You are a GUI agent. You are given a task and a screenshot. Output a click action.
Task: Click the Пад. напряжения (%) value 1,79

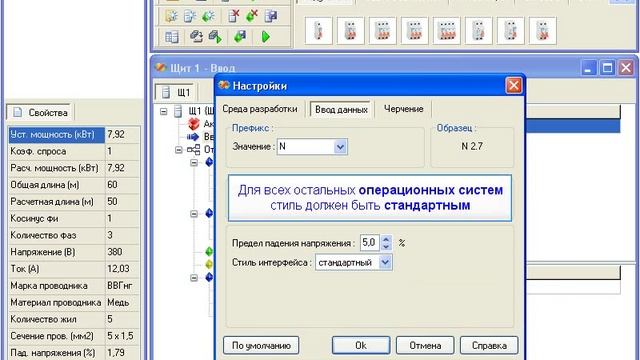click(x=116, y=352)
